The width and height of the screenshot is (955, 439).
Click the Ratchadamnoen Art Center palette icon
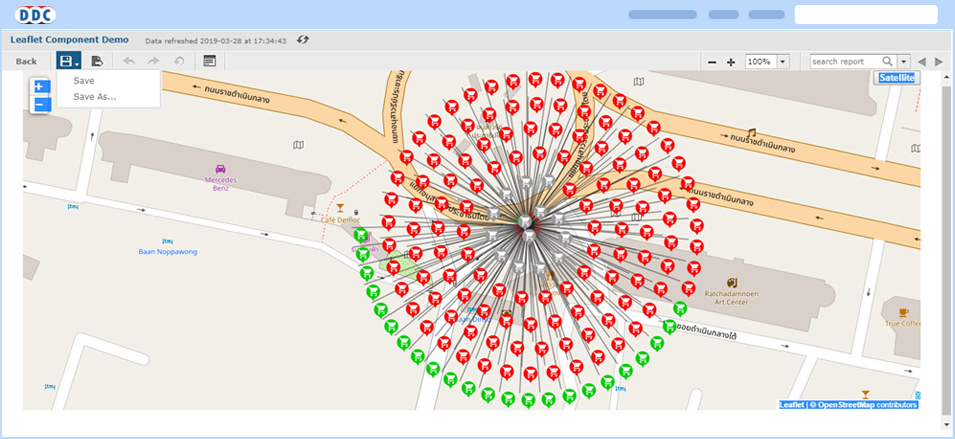[x=731, y=283]
